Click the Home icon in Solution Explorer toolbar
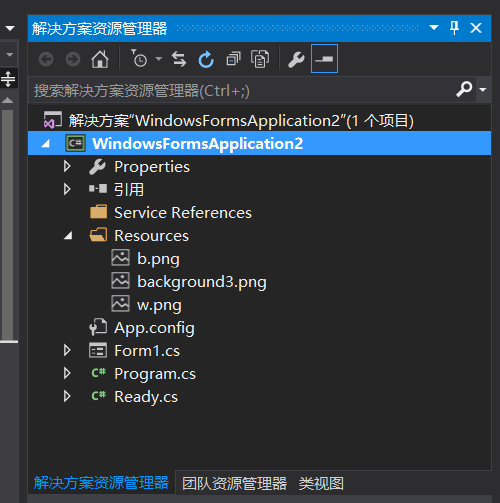 click(100, 59)
